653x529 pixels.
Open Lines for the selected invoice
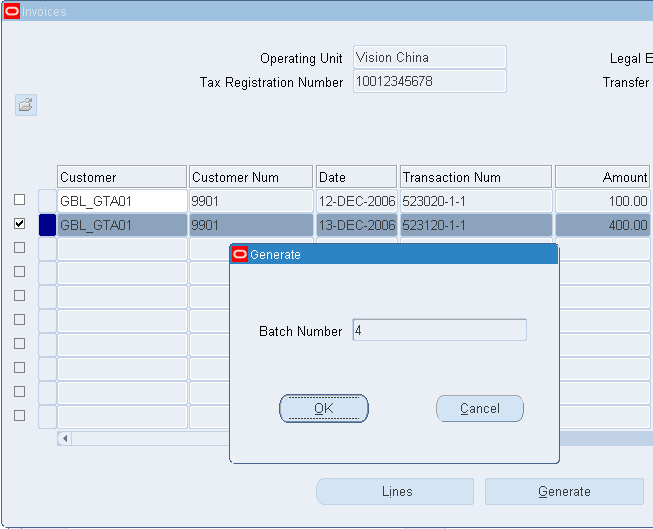(x=395, y=492)
